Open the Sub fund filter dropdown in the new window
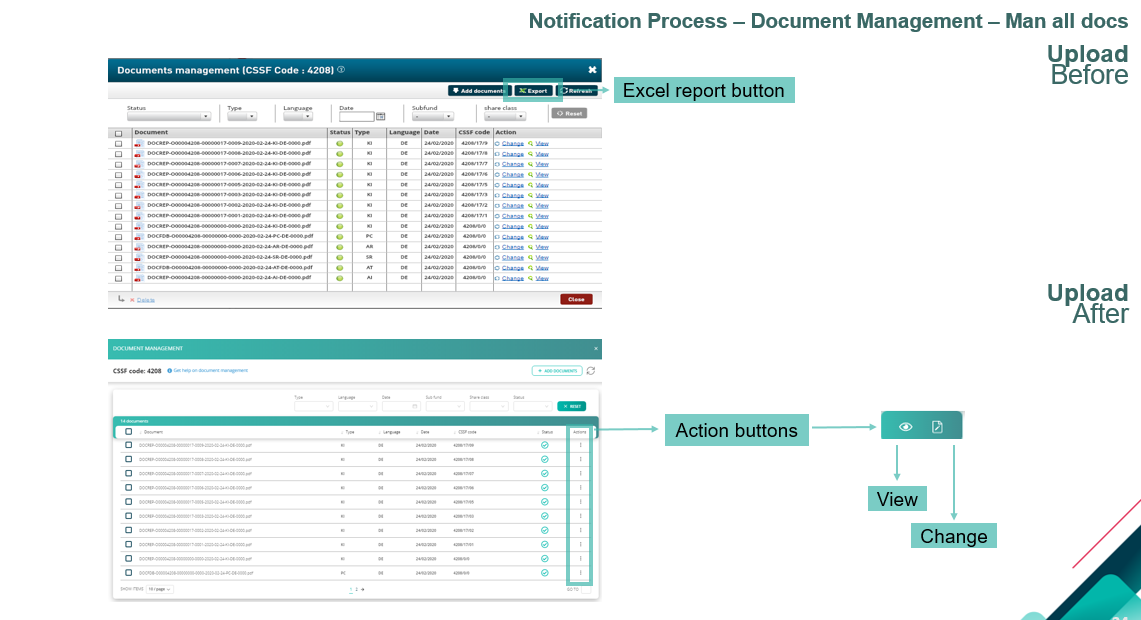Viewport: 1141px width, 620px height. (x=445, y=406)
